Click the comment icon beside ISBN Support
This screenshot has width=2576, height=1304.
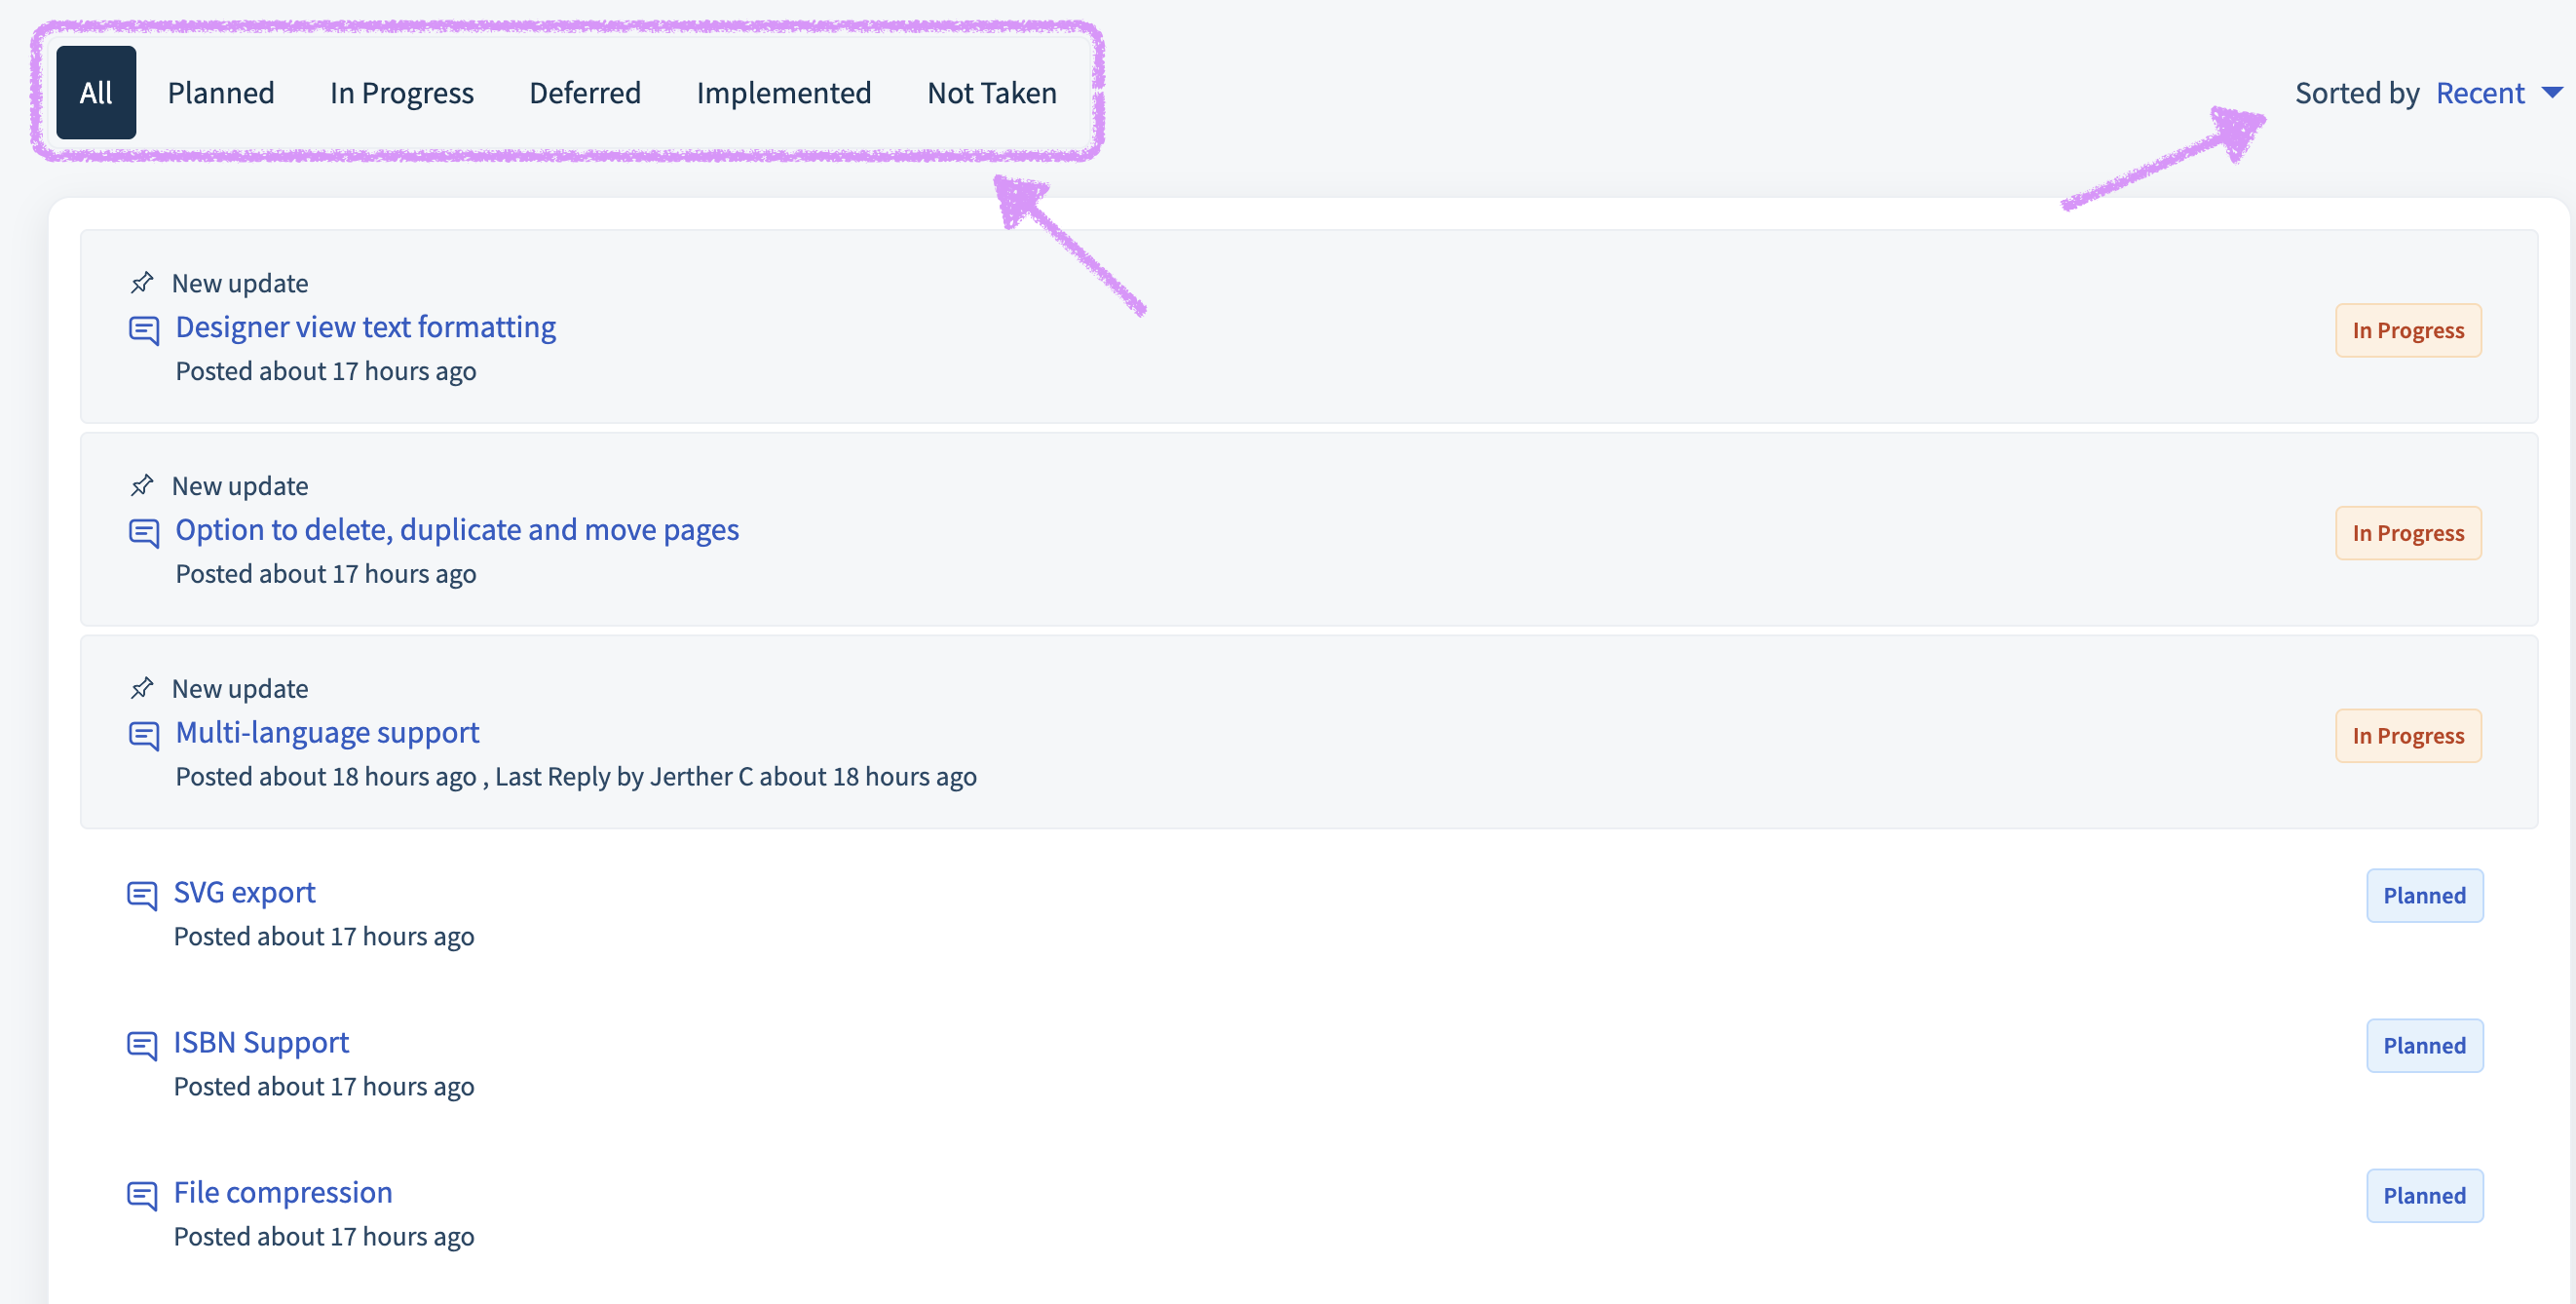point(142,1045)
